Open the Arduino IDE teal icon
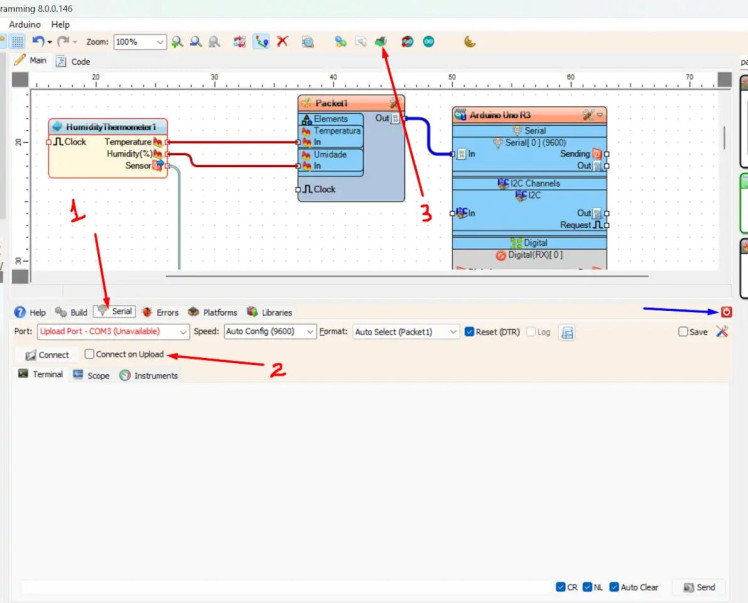 pyautogui.click(x=428, y=42)
